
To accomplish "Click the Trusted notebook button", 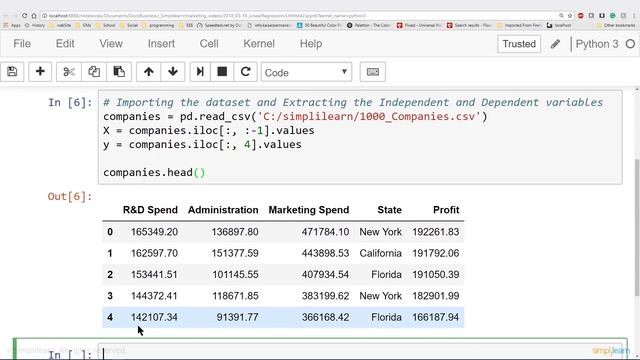I will coord(519,44).
